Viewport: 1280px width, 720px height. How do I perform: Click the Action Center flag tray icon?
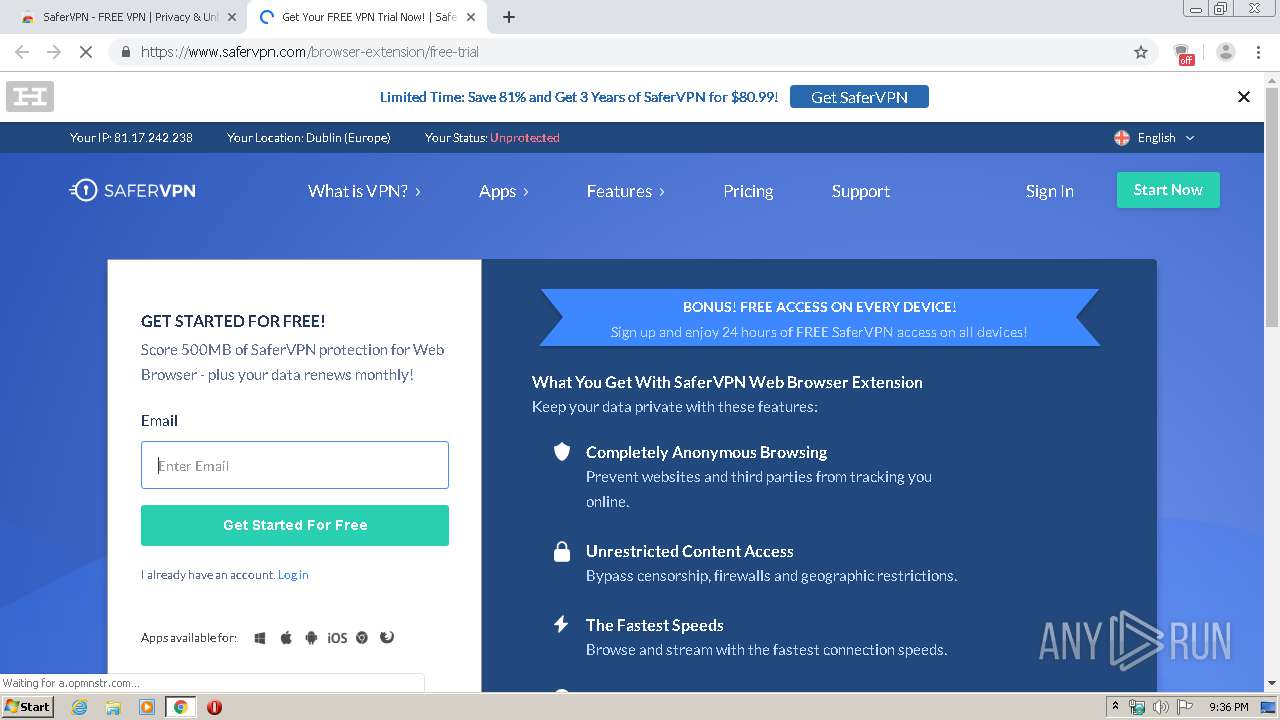[1184, 707]
